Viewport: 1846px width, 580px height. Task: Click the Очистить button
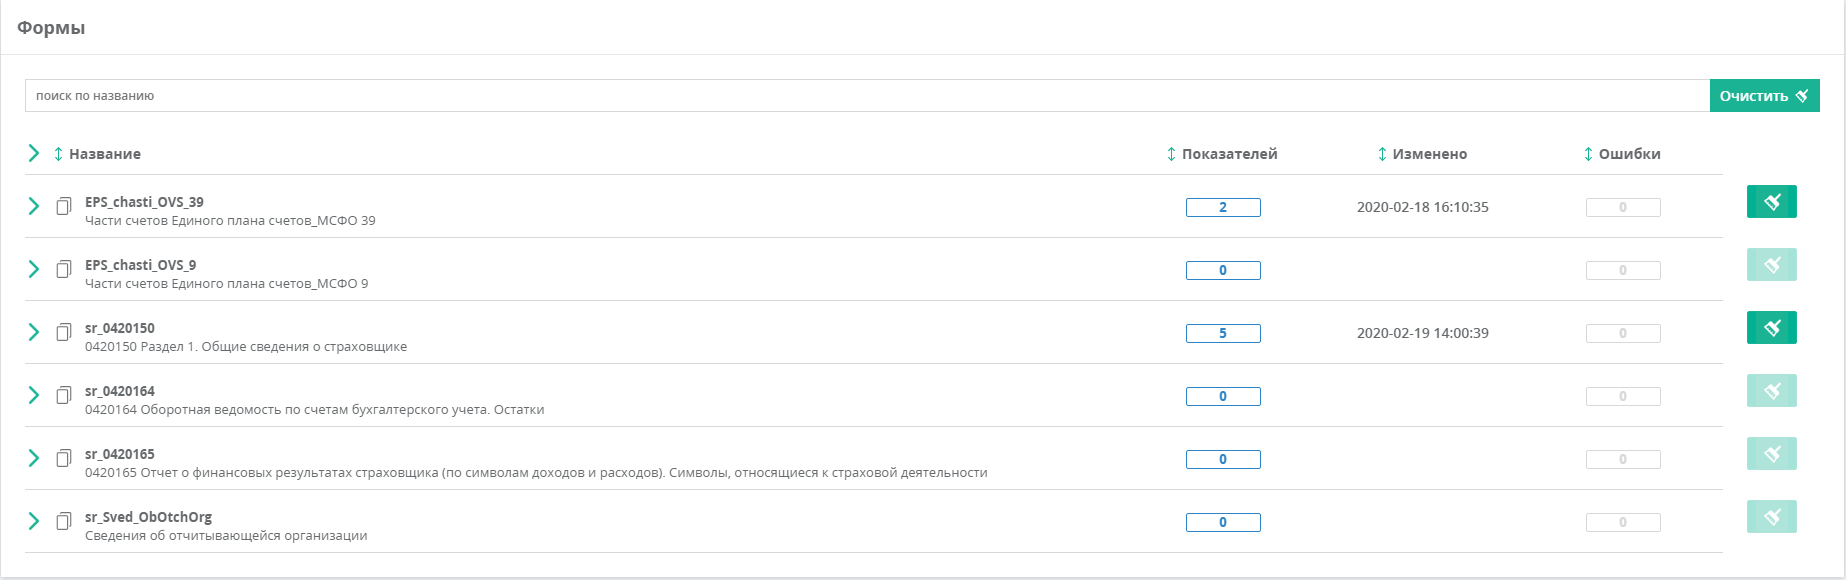click(1764, 96)
